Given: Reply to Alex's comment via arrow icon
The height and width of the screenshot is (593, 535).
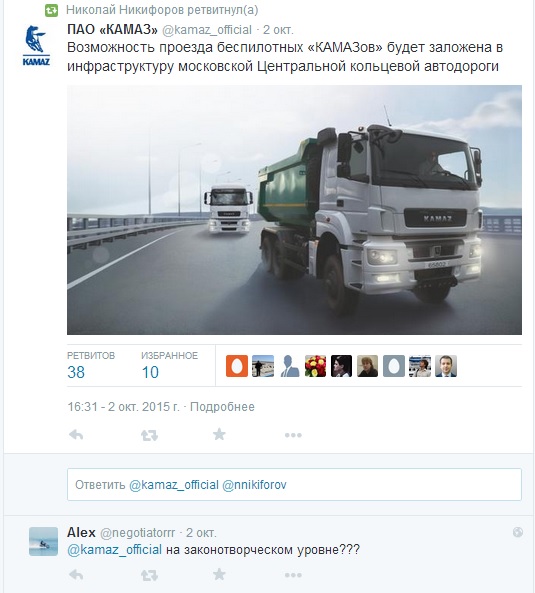Looking at the screenshot, I should pyautogui.click(x=76, y=575).
